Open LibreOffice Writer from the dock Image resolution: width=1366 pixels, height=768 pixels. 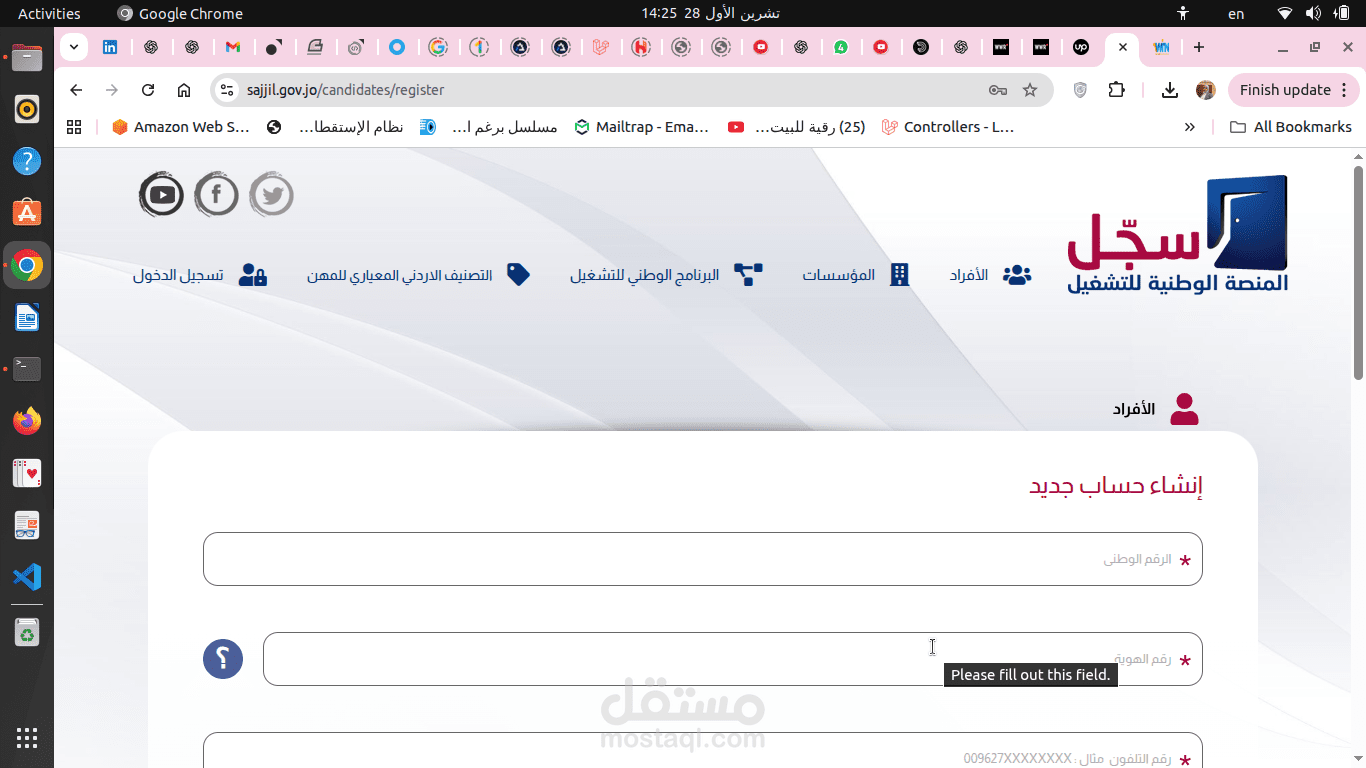[27, 318]
